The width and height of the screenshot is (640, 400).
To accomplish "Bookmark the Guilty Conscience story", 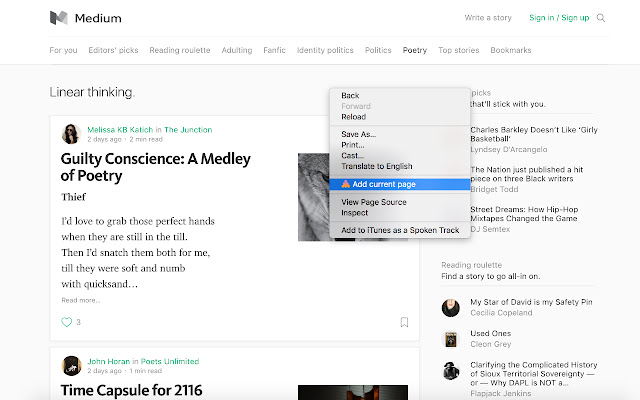I will (x=404, y=322).
